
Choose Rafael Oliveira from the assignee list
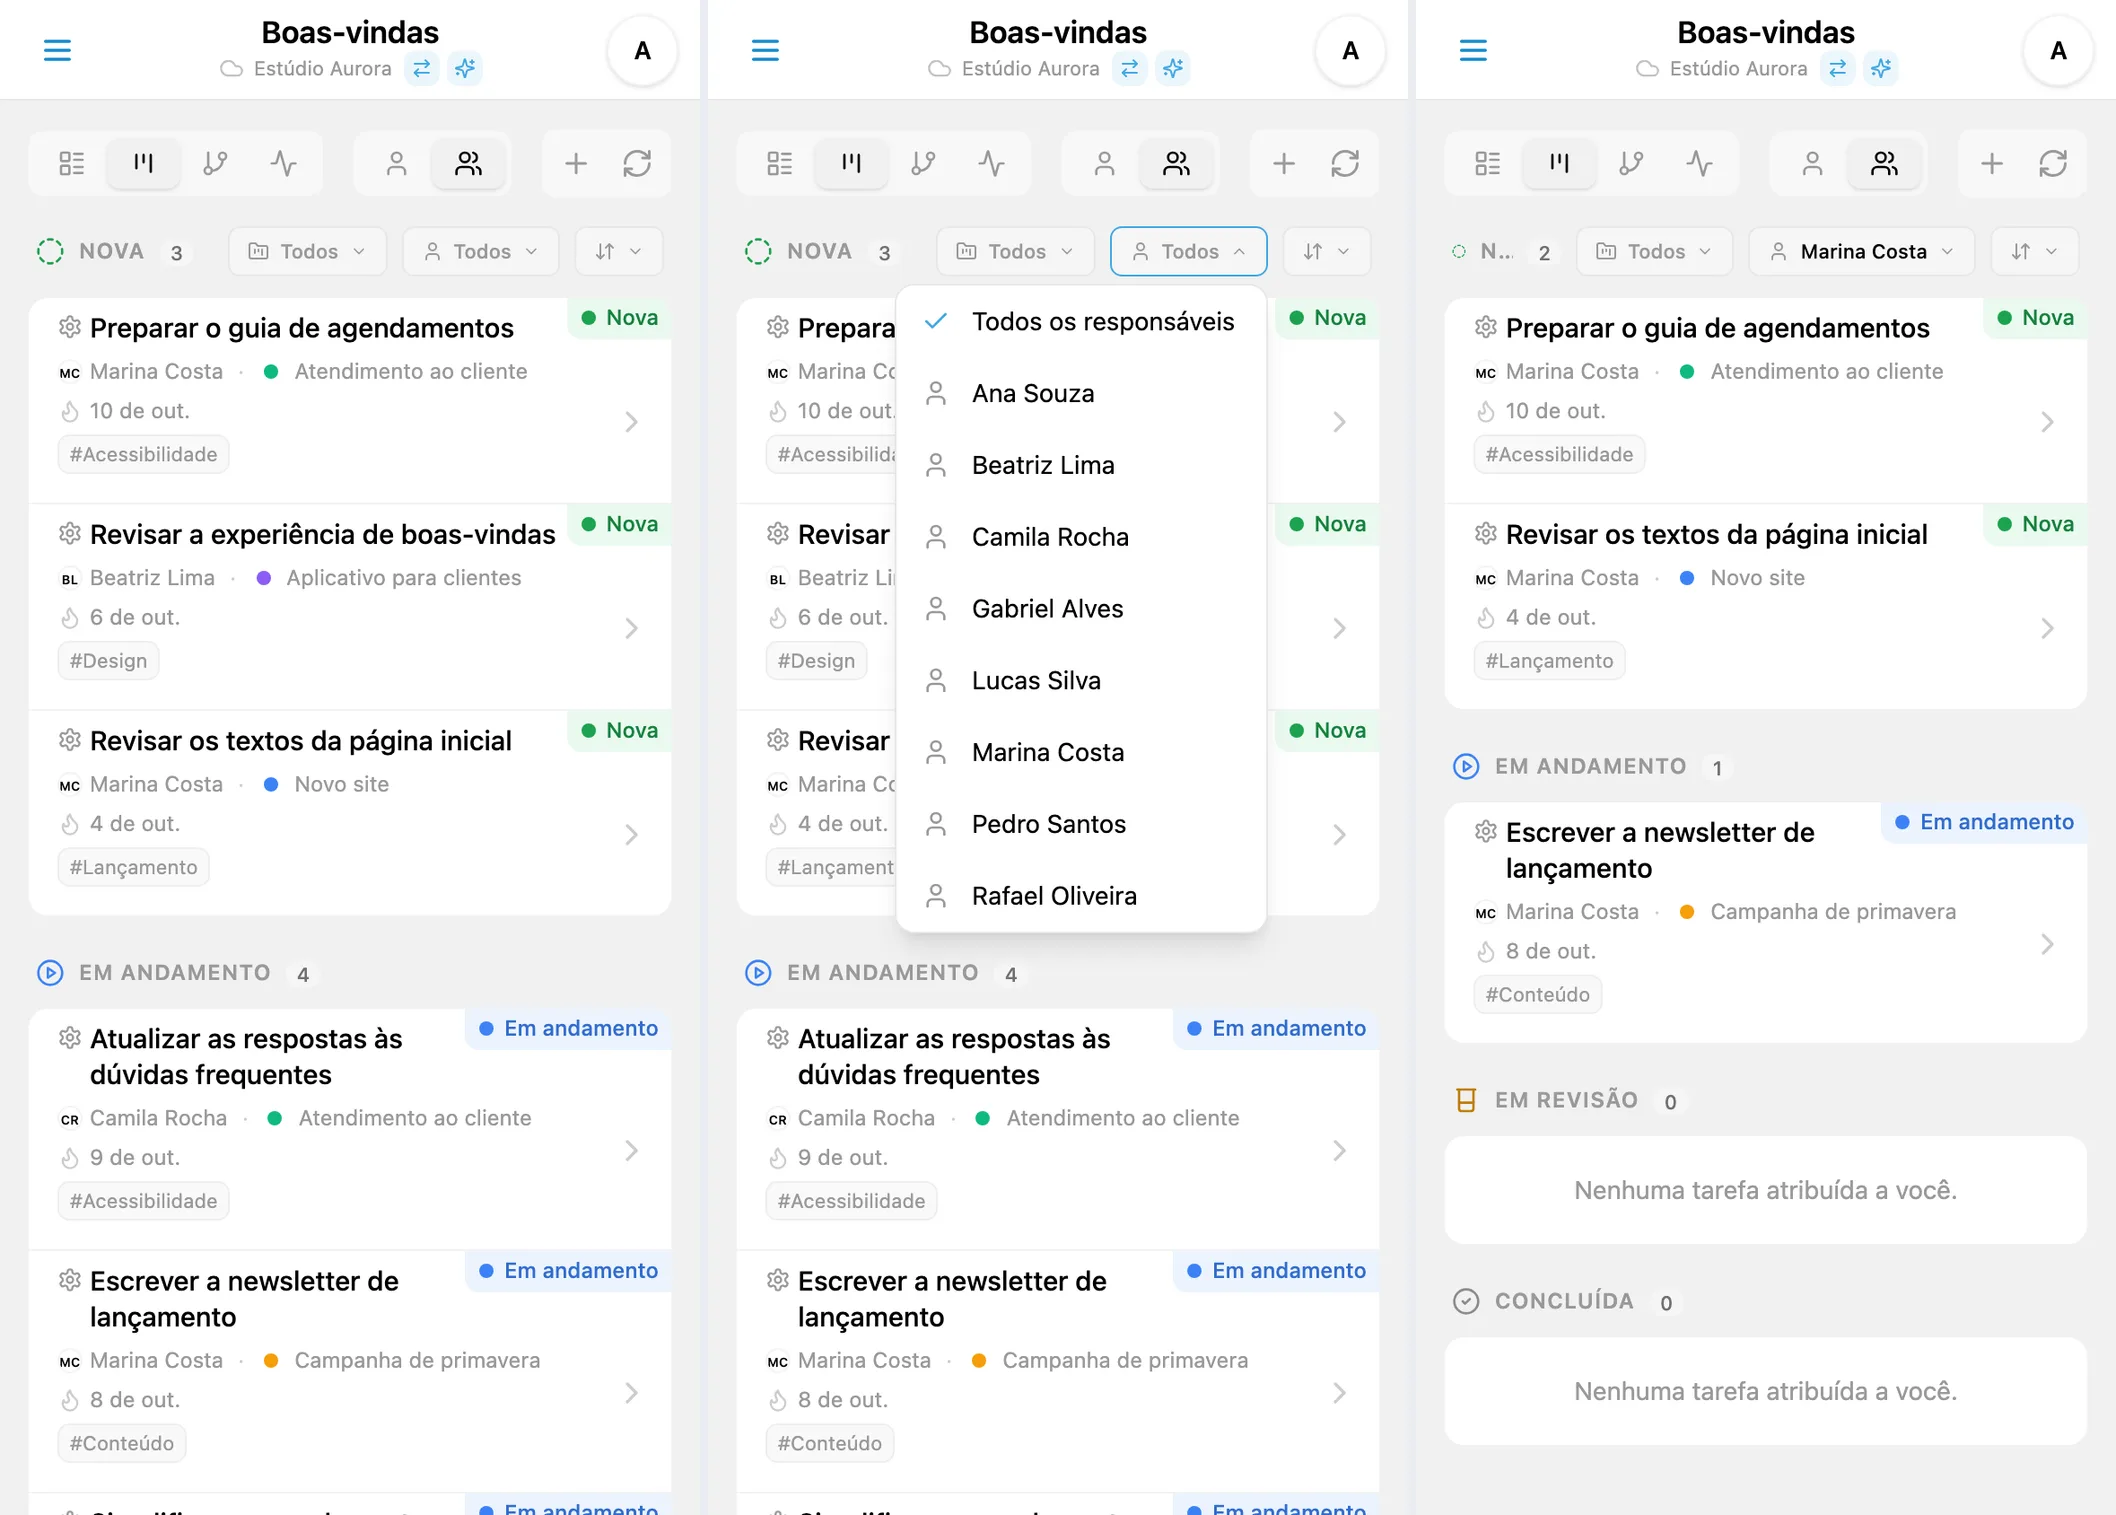pos(1081,895)
